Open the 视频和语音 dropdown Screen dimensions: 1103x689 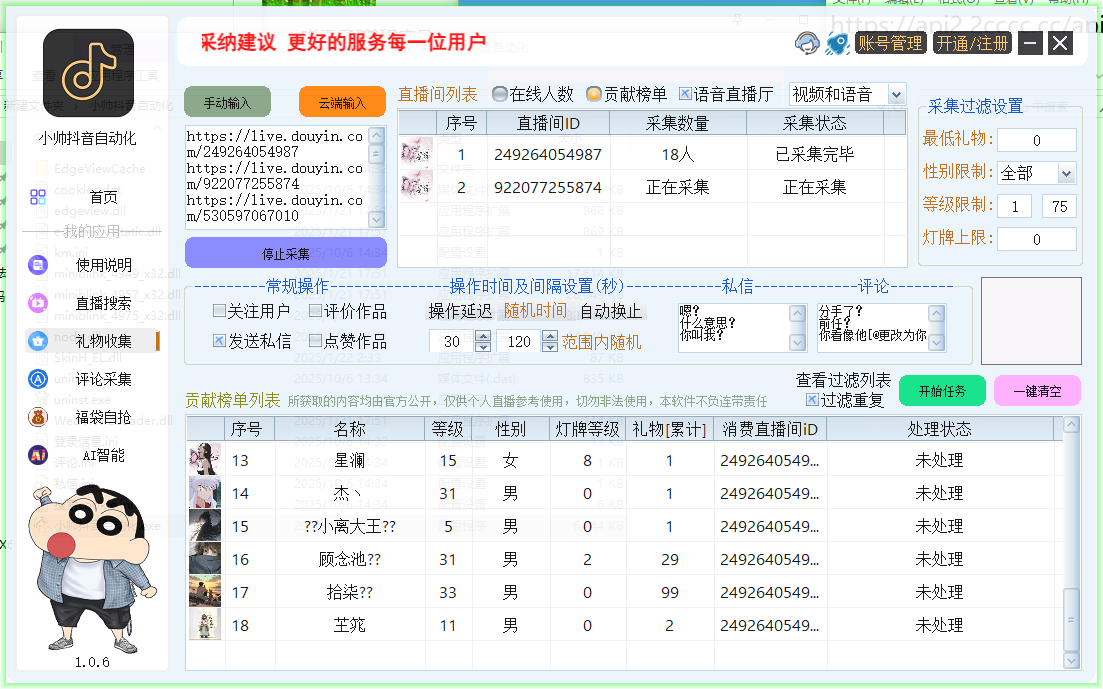pos(895,94)
